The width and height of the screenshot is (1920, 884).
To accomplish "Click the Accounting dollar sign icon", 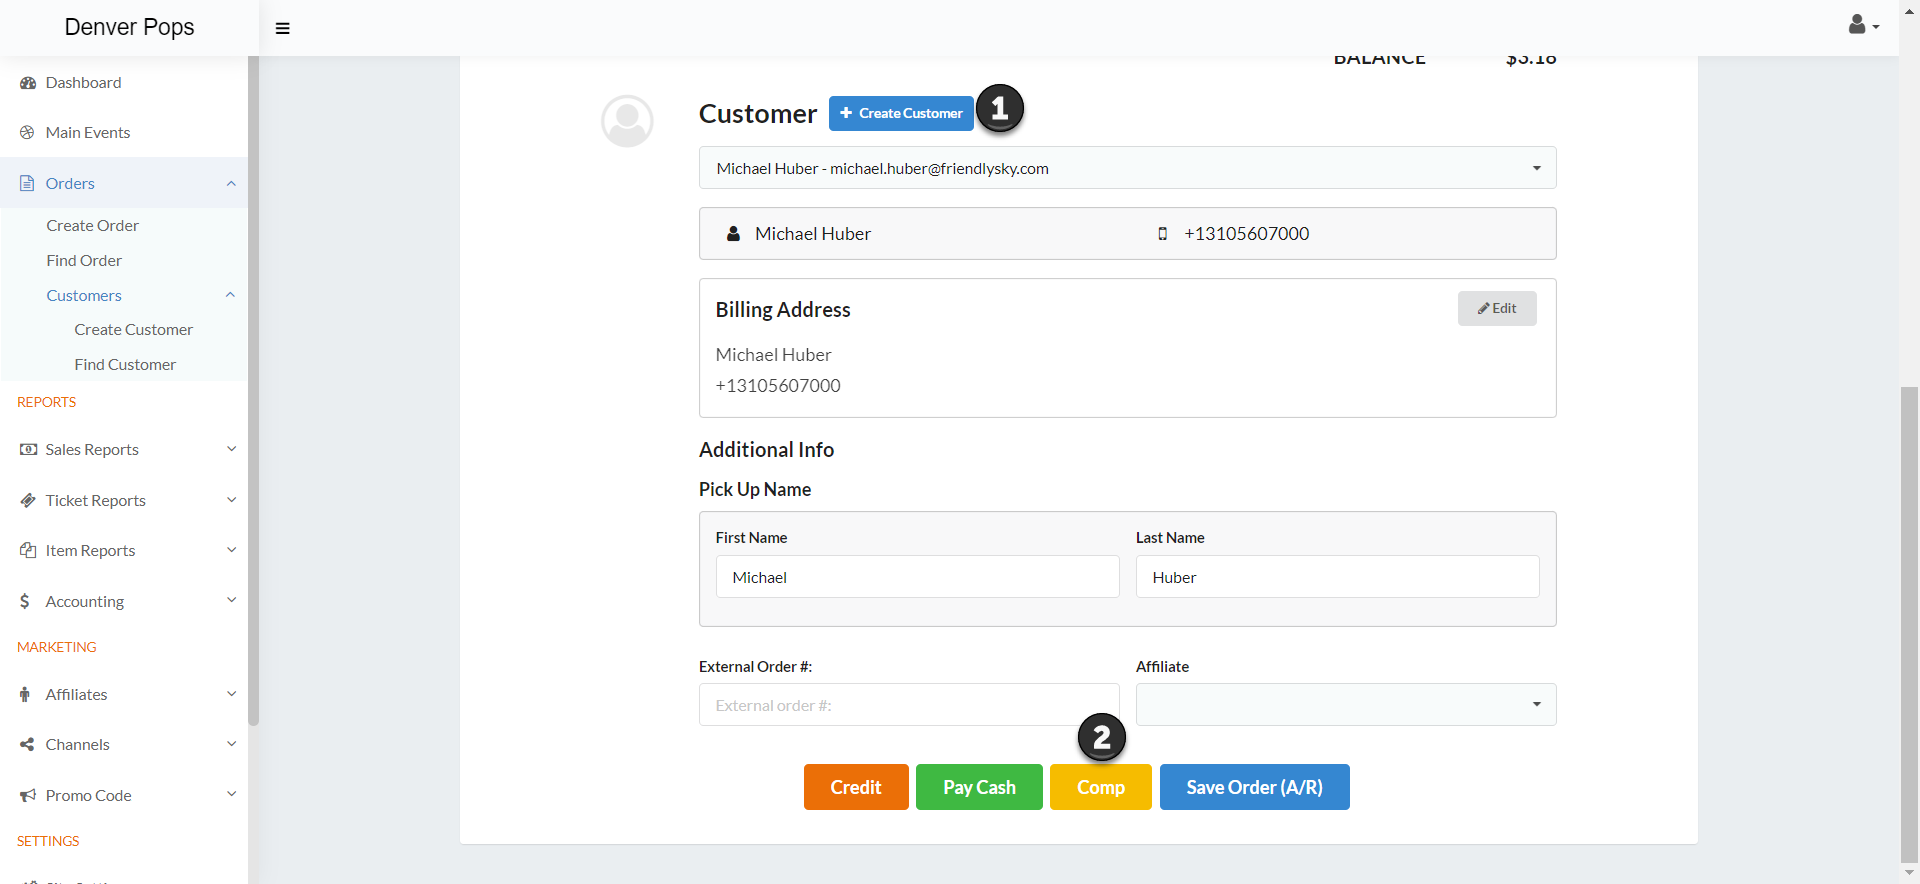I will click(25, 602).
